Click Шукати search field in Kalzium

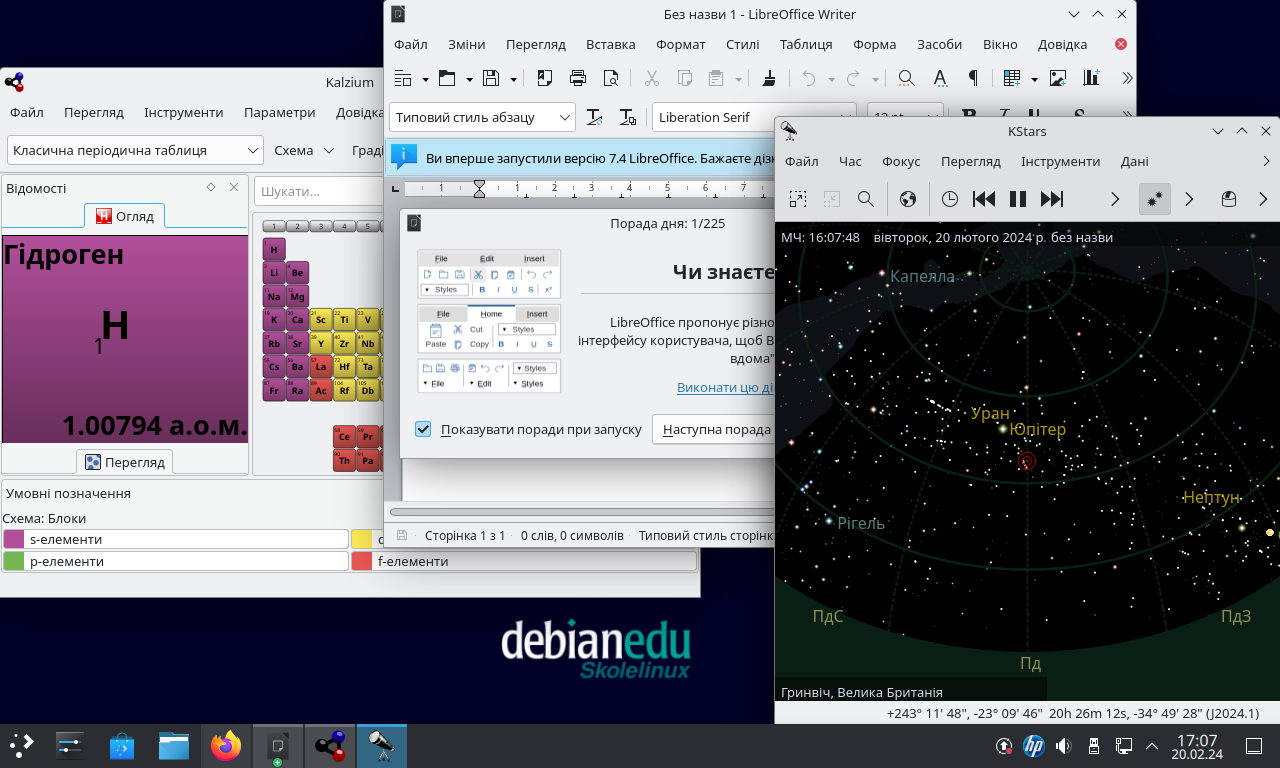pos(320,191)
